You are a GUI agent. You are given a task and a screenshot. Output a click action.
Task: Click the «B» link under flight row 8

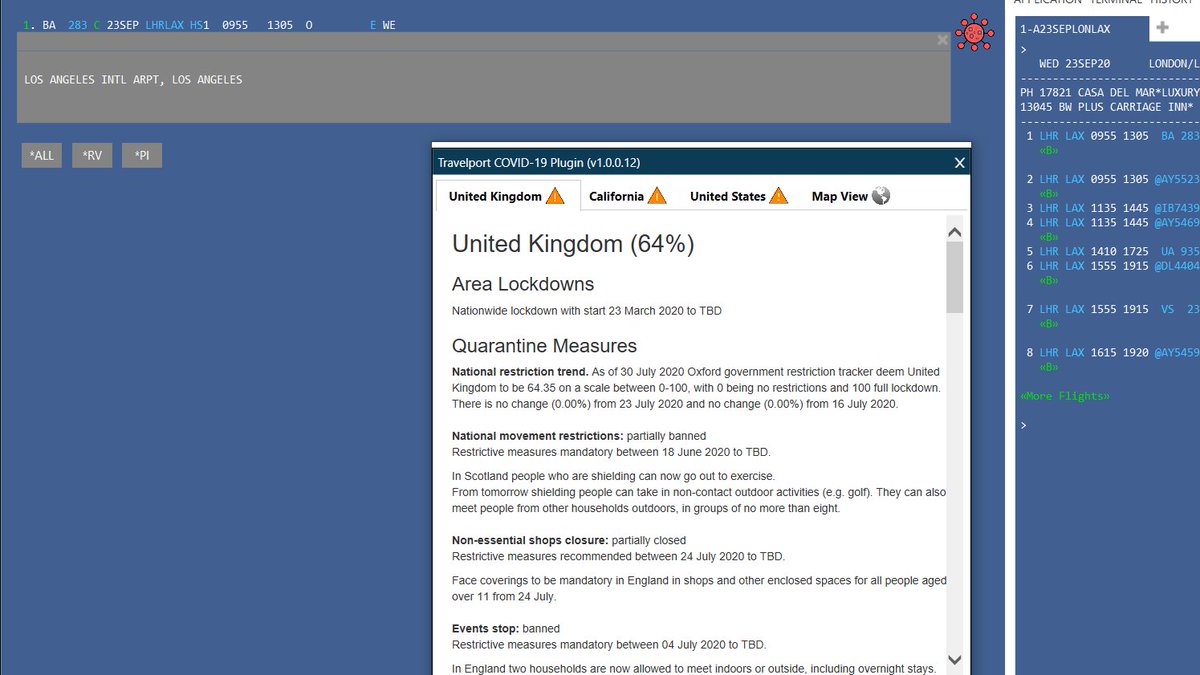click(1048, 367)
